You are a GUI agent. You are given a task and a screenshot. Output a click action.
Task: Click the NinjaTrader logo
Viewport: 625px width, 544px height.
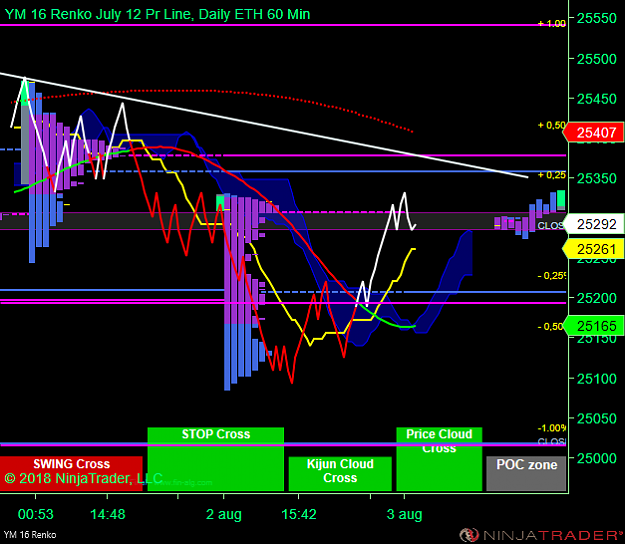pyautogui.click(x=541, y=534)
